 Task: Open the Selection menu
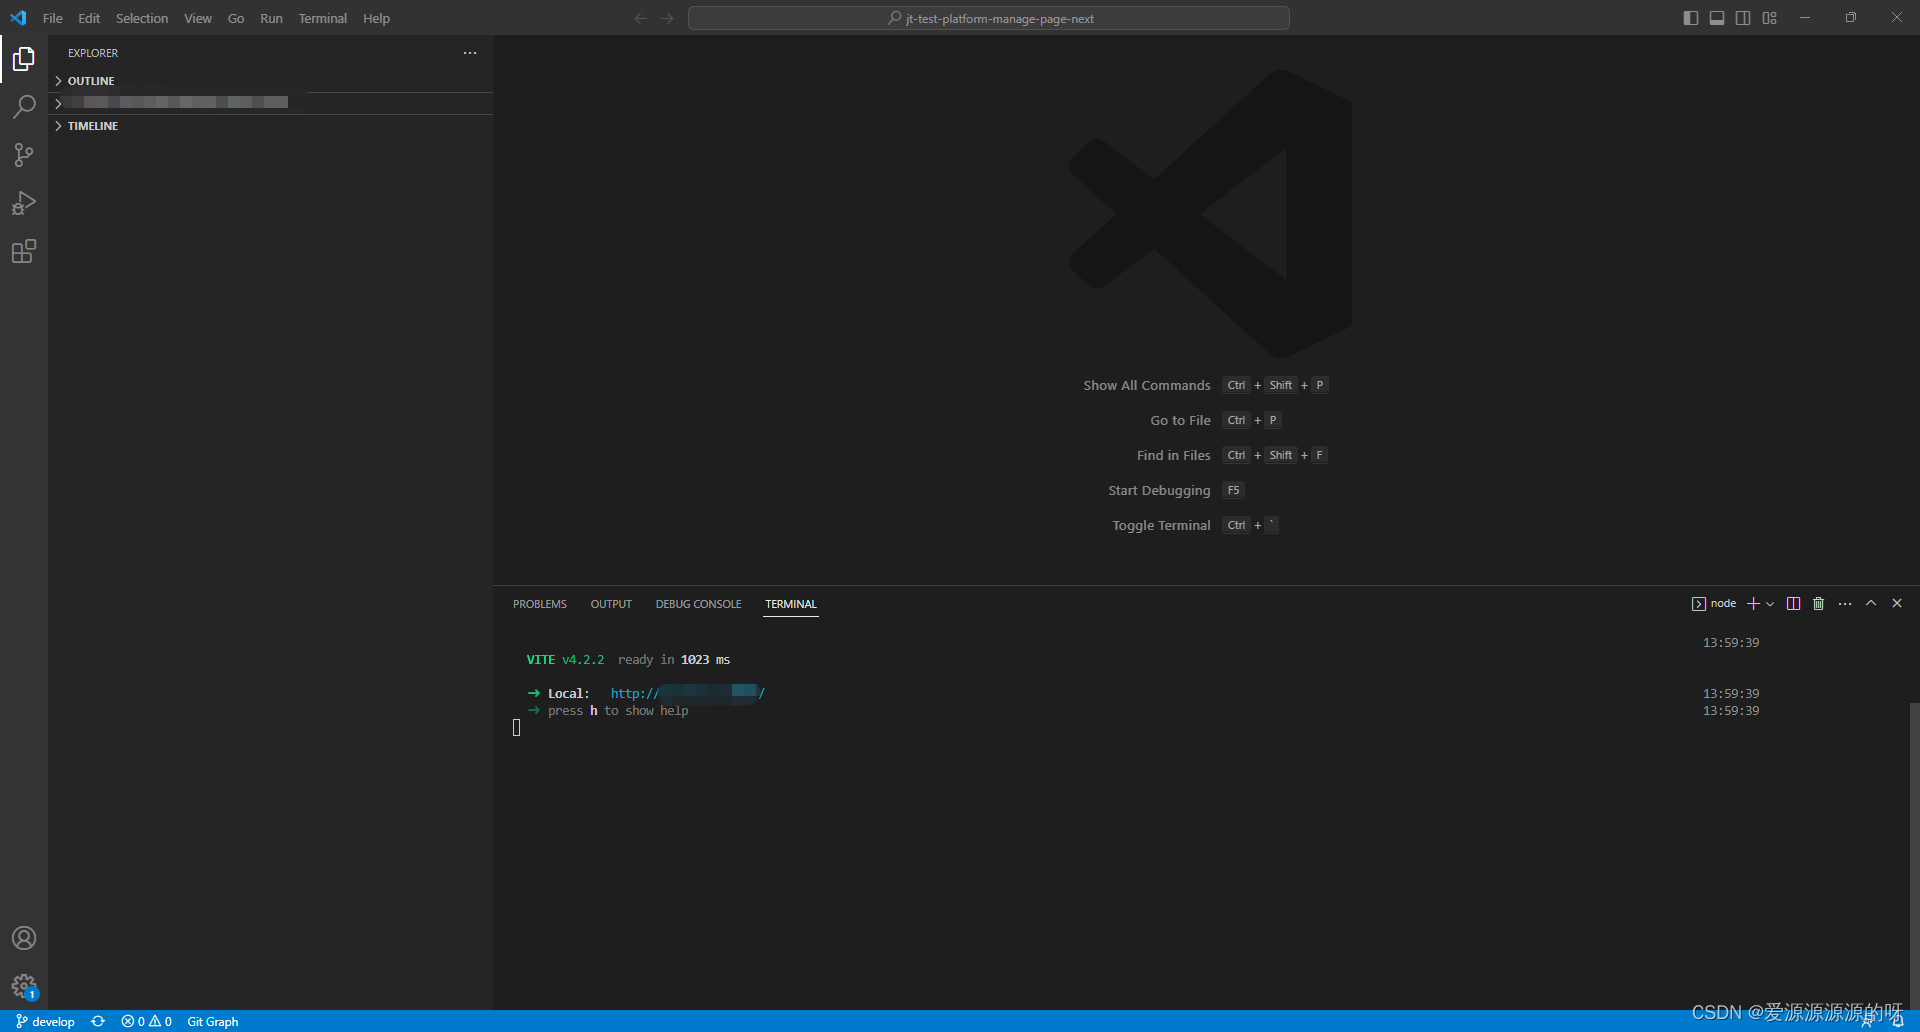point(142,18)
